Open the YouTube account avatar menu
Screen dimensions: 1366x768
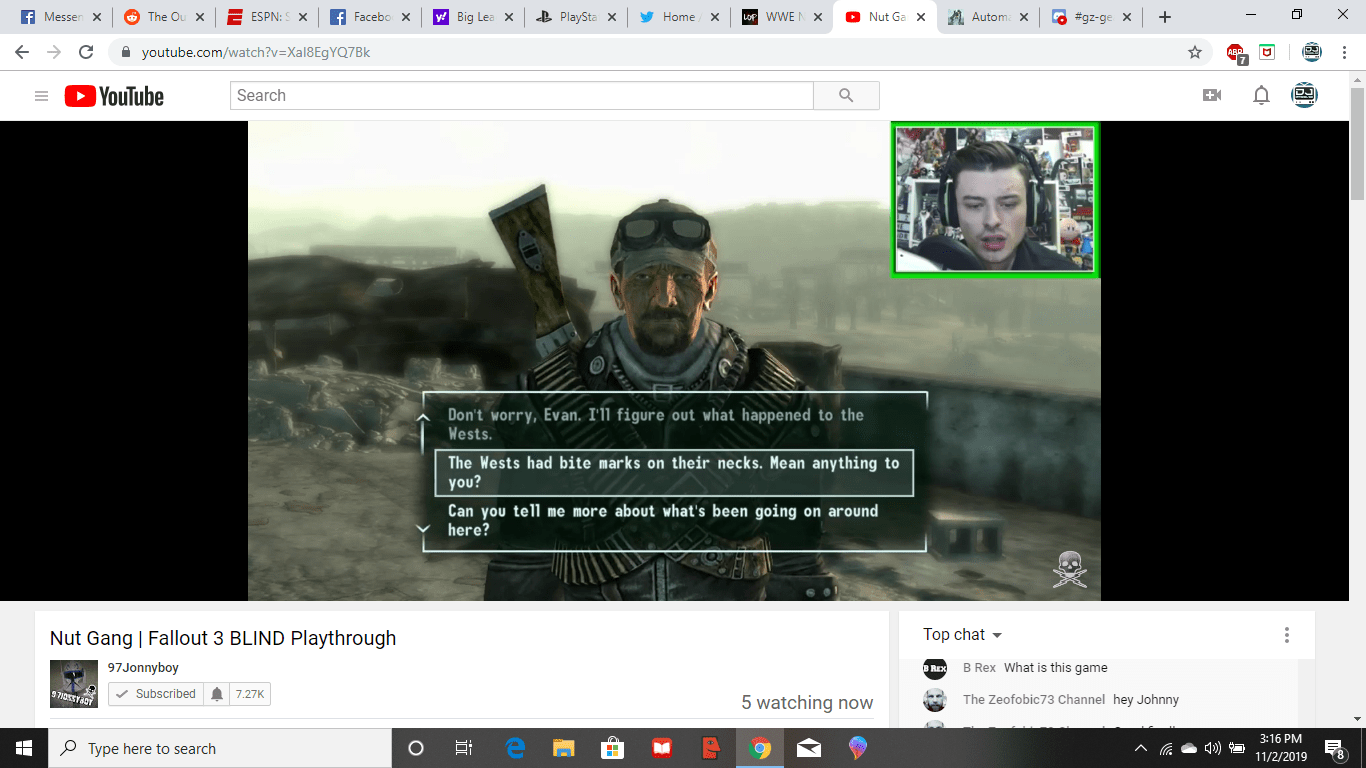[1304, 96]
